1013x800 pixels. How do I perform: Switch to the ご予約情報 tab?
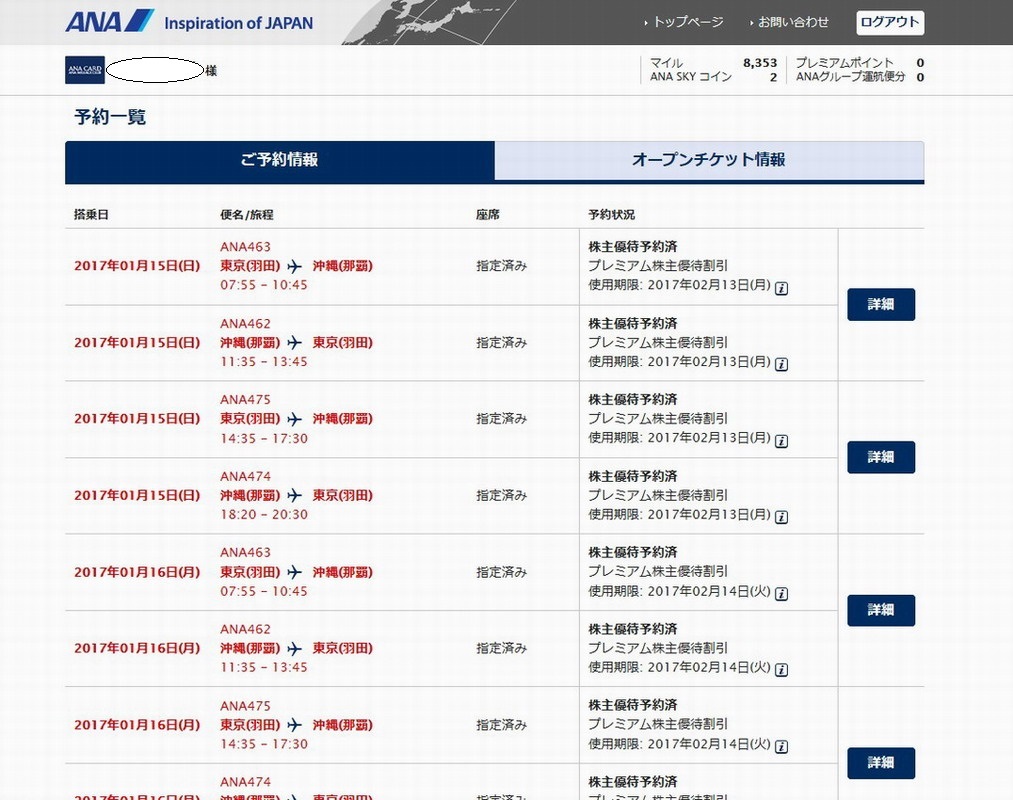280,160
